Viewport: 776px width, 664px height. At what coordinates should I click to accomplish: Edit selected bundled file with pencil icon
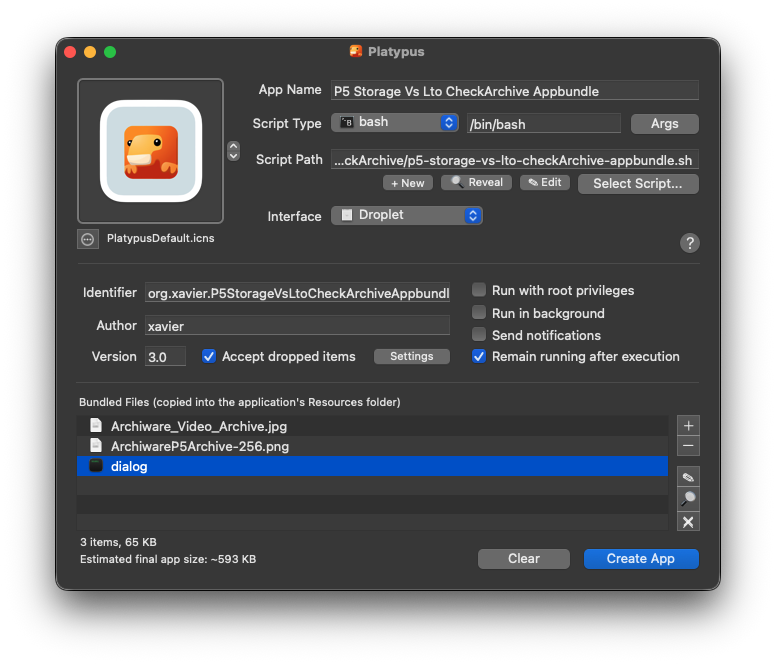coord(688,477)
